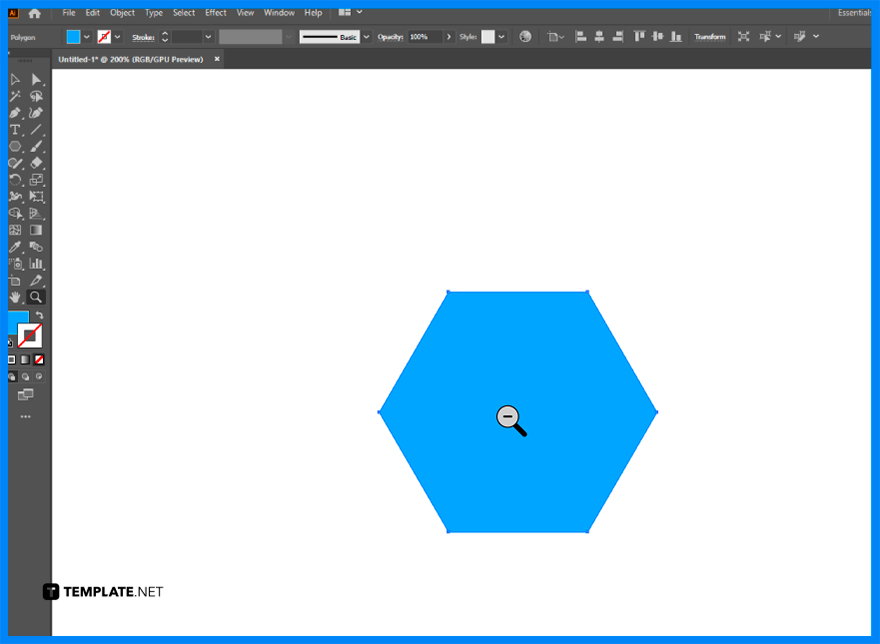Image resolution: width=880 pixels, height=644 pixels.
Task: Click the Opacity link
Action: tap(389, 36)
